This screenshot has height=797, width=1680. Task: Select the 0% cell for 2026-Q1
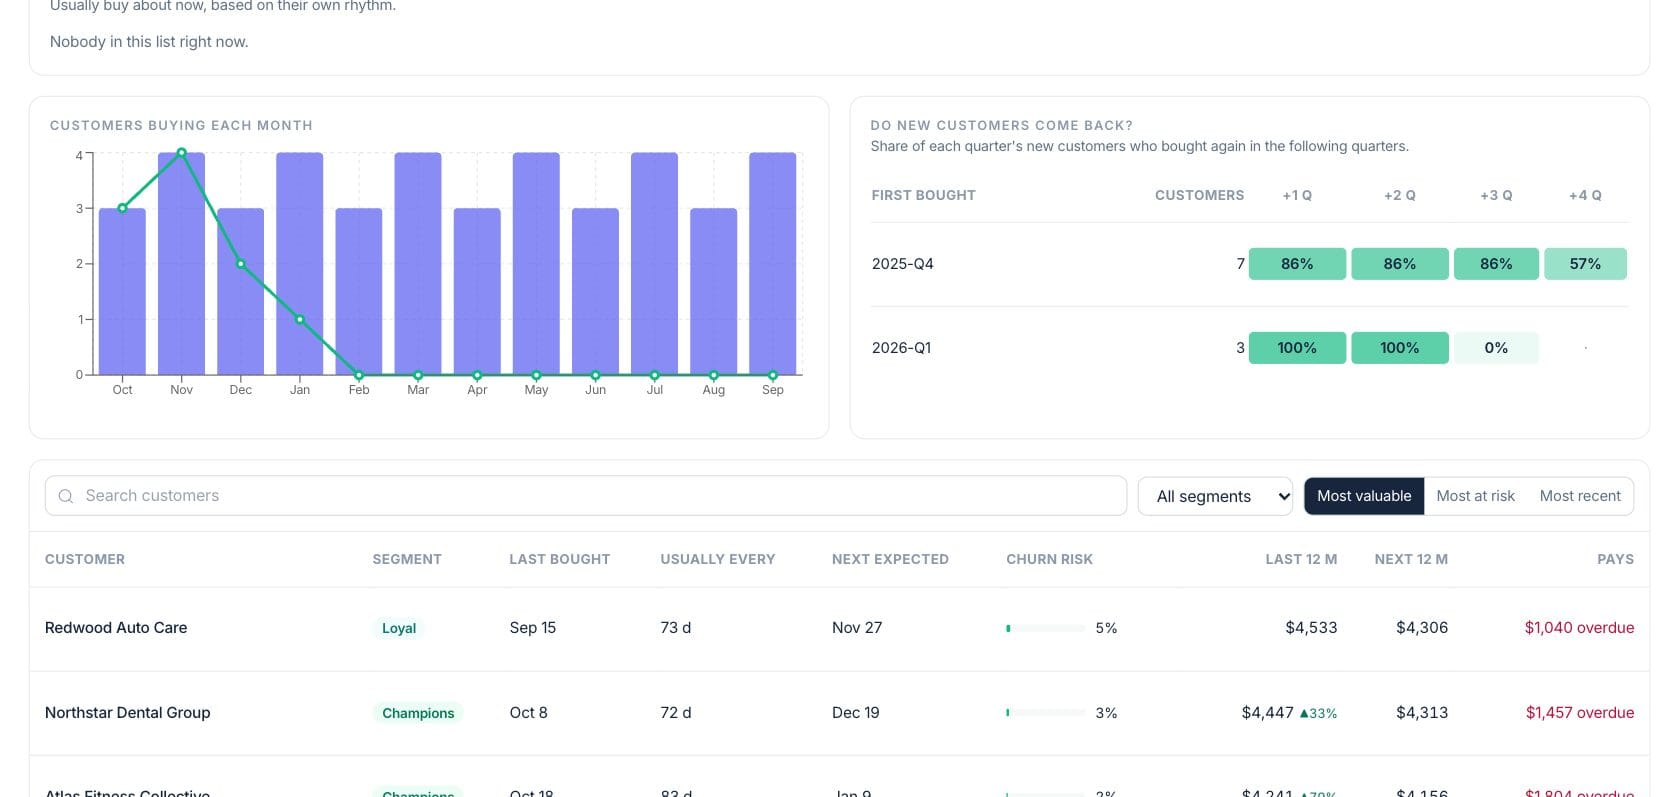1496,348
